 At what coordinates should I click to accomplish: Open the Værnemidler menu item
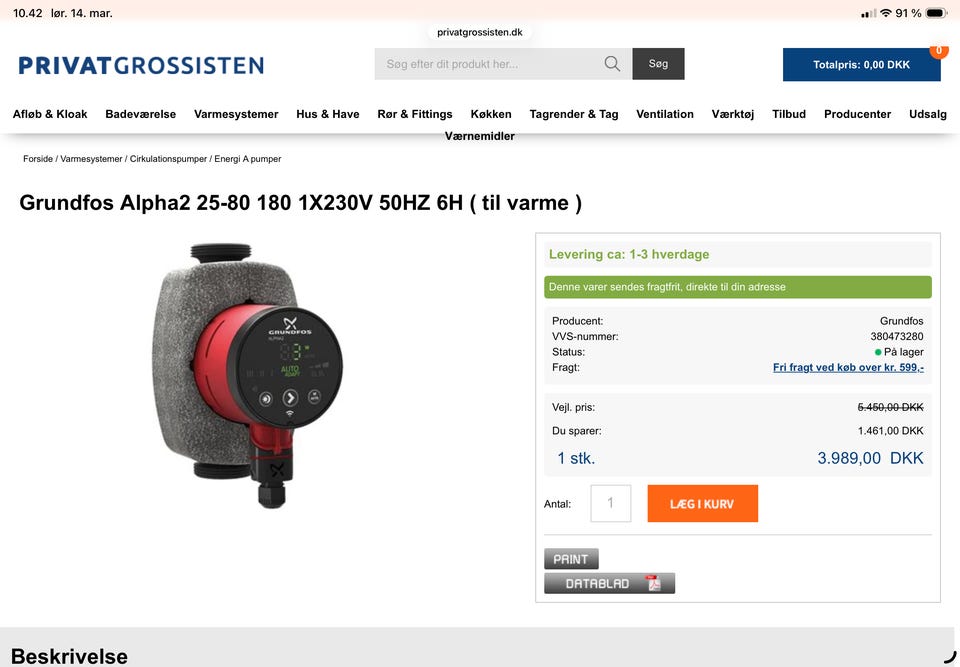[479, 136]
